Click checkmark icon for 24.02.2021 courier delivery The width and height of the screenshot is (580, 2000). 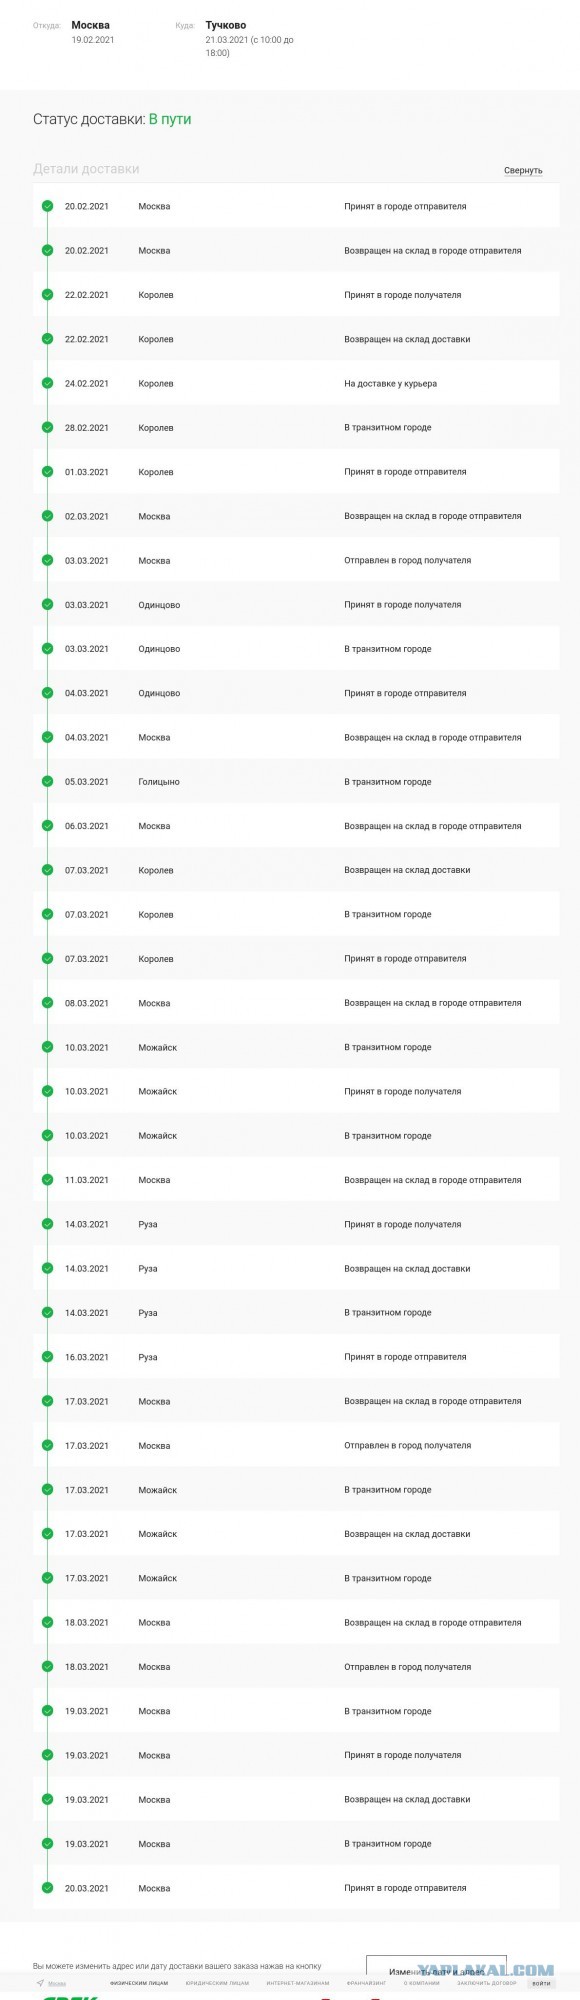pos(47,384)
